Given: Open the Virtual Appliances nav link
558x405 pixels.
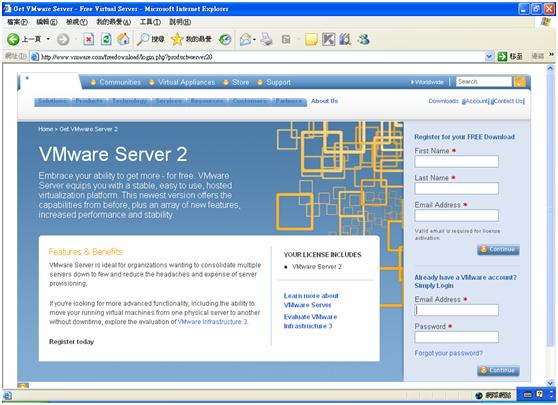Looking at the screenshot, I should tap(186, 82).
